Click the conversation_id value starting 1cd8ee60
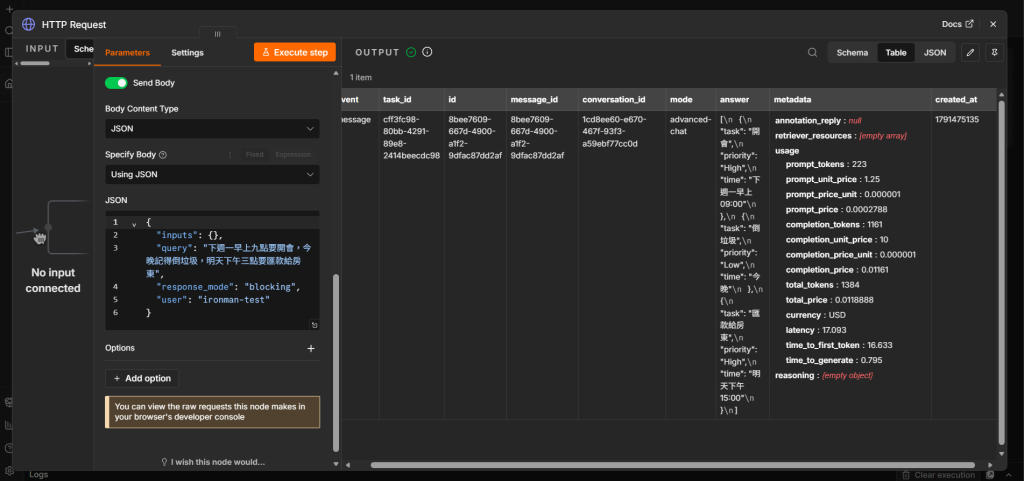 [x=614, y=132]
